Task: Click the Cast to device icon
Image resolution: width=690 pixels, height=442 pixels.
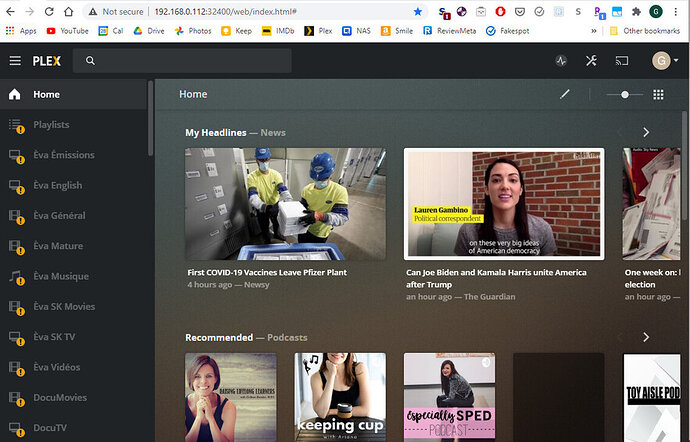Action: pyautogui.click(x=621, y=61)
